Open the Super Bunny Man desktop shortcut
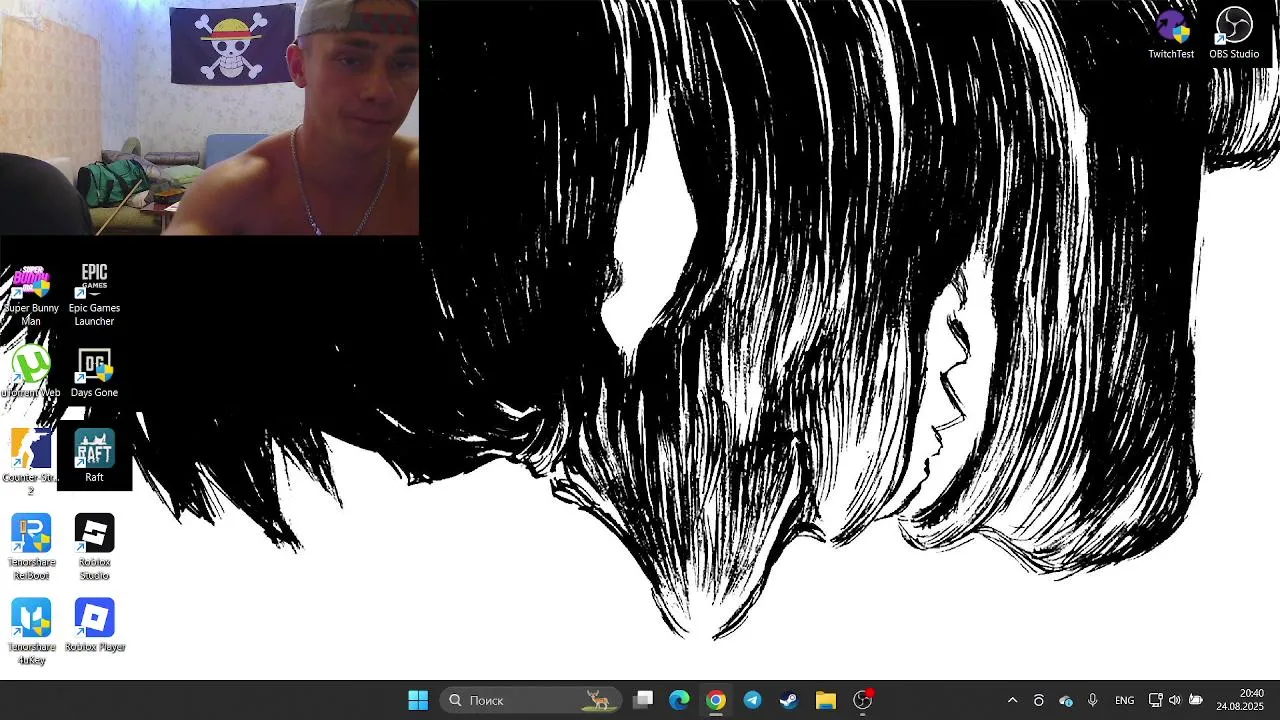 coord(31,295)
